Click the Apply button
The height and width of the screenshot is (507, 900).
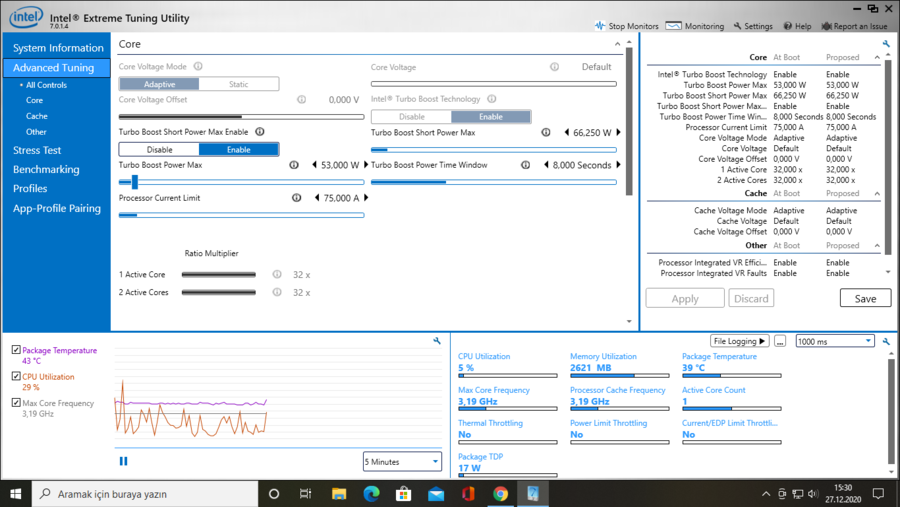point(685,299)
